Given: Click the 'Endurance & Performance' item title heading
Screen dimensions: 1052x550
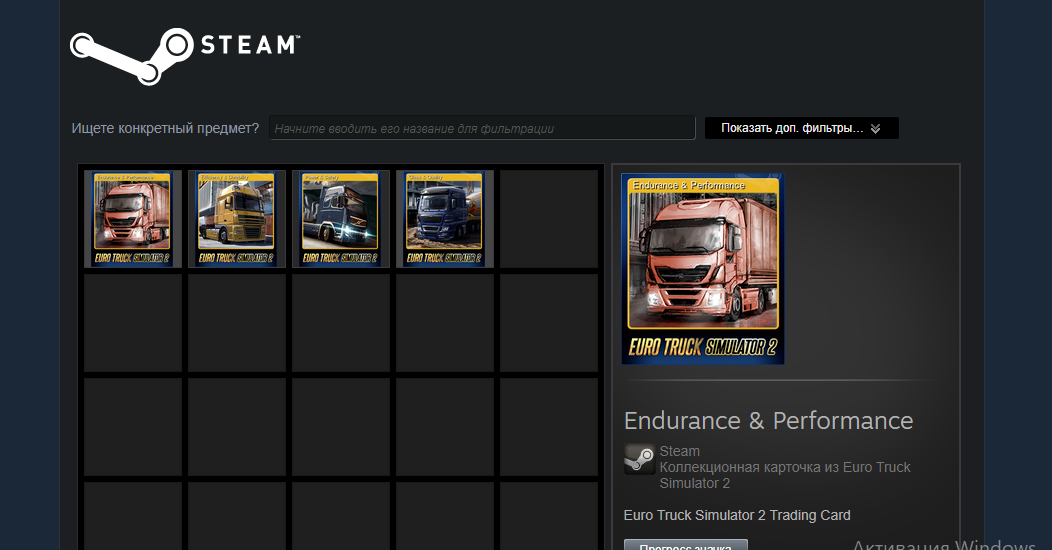Looking at the screenshot, I should pyautogui.click(x=768, y=421).
